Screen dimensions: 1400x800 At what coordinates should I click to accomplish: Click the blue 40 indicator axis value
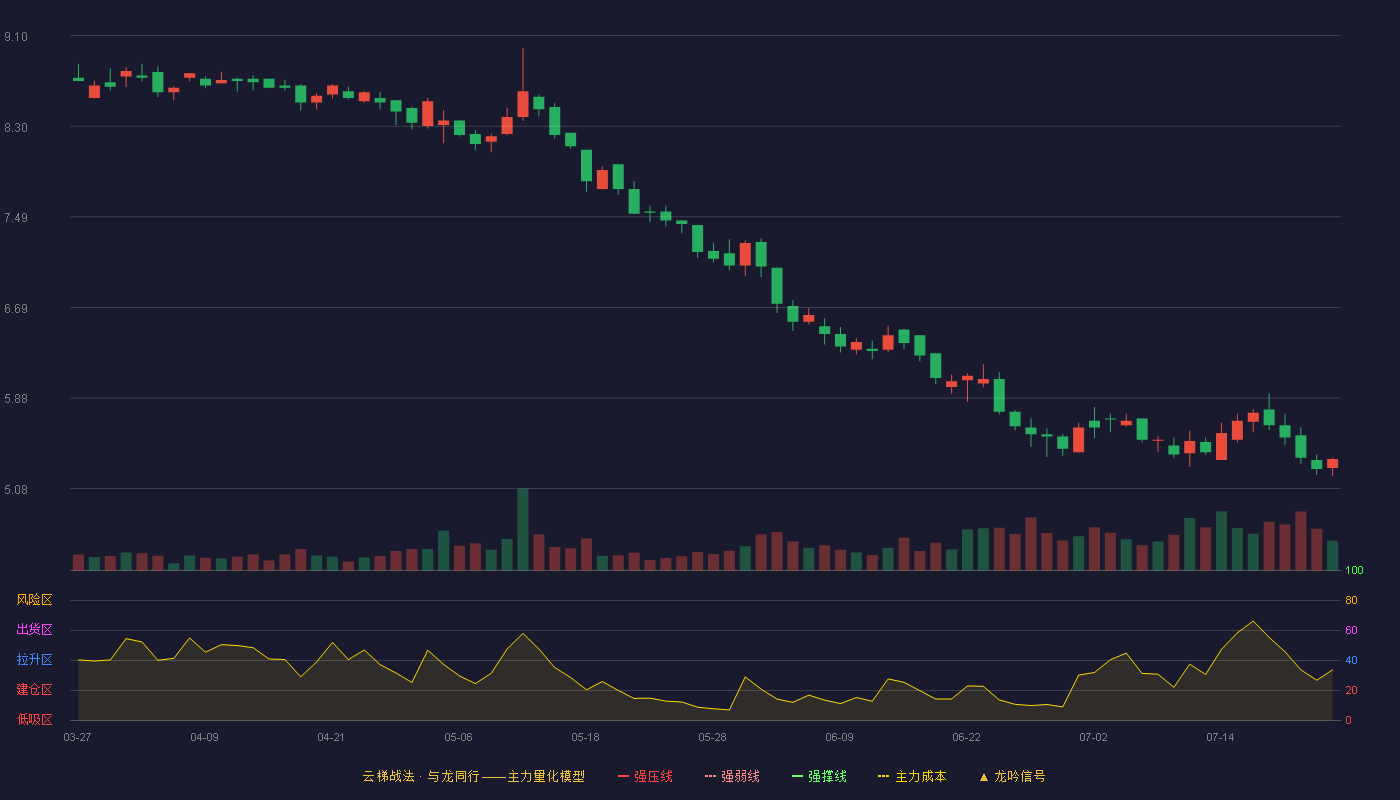(x=1351, y=660)
